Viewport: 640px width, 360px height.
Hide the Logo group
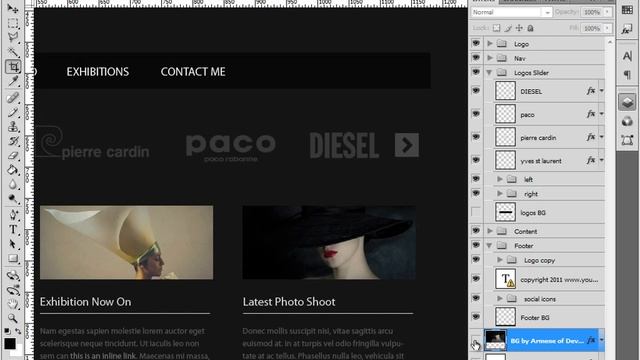[476, 43]
